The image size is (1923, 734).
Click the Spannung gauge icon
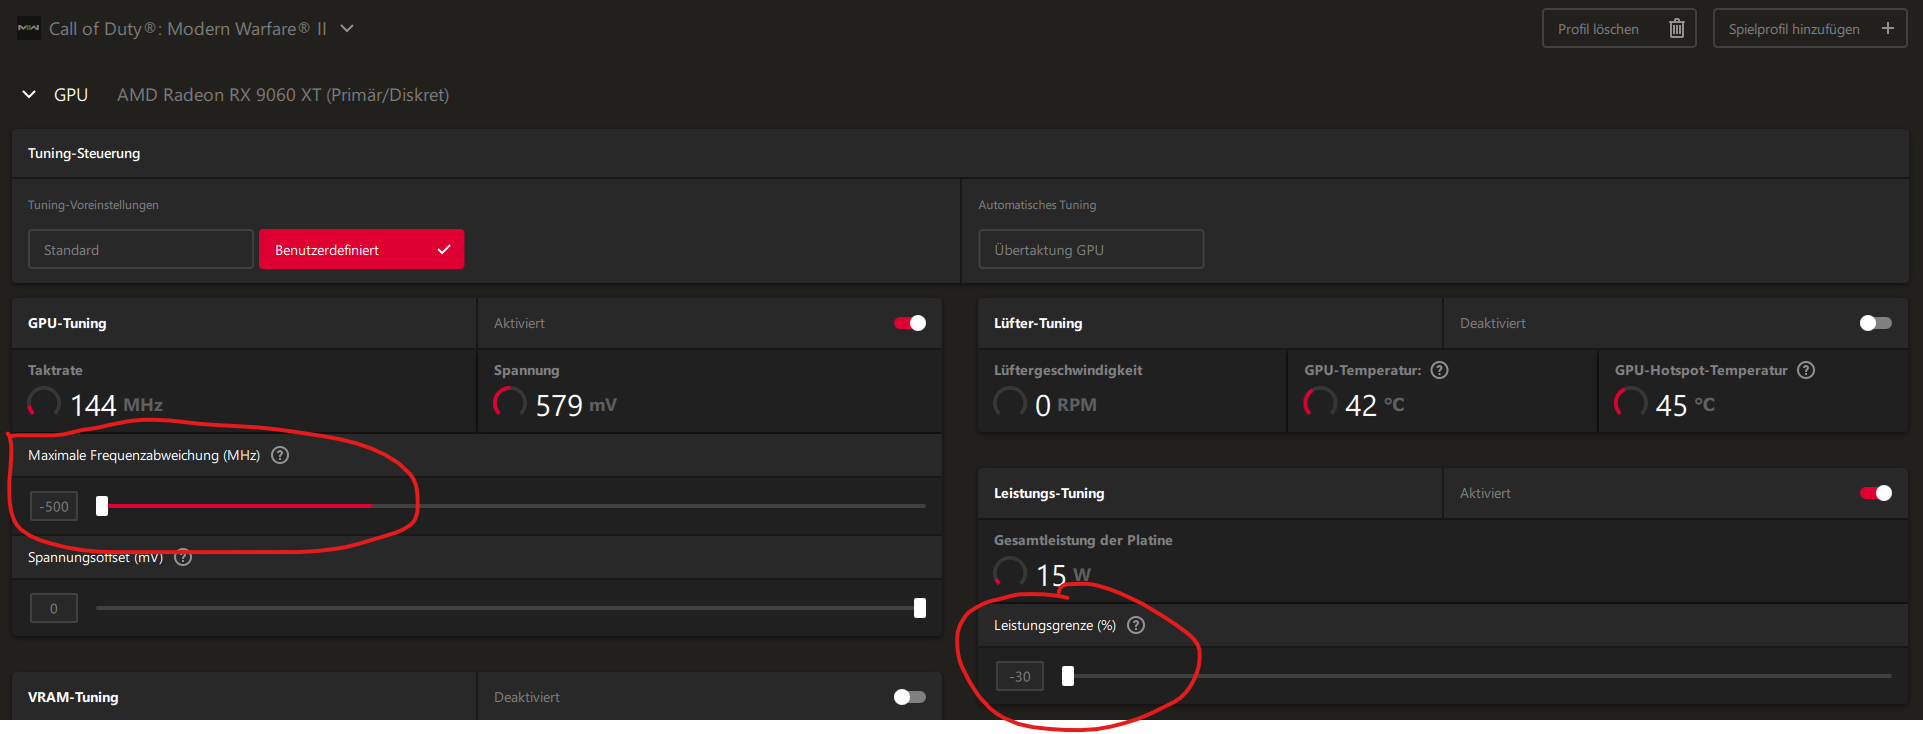510,403
